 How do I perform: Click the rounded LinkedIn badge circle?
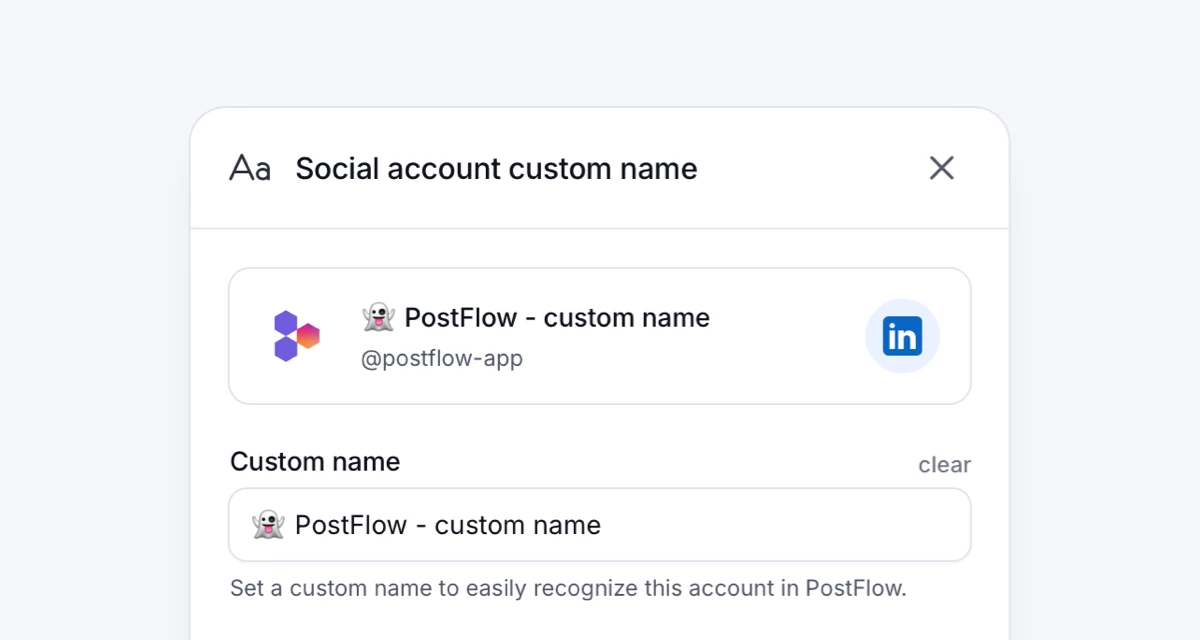pos(902,336)
